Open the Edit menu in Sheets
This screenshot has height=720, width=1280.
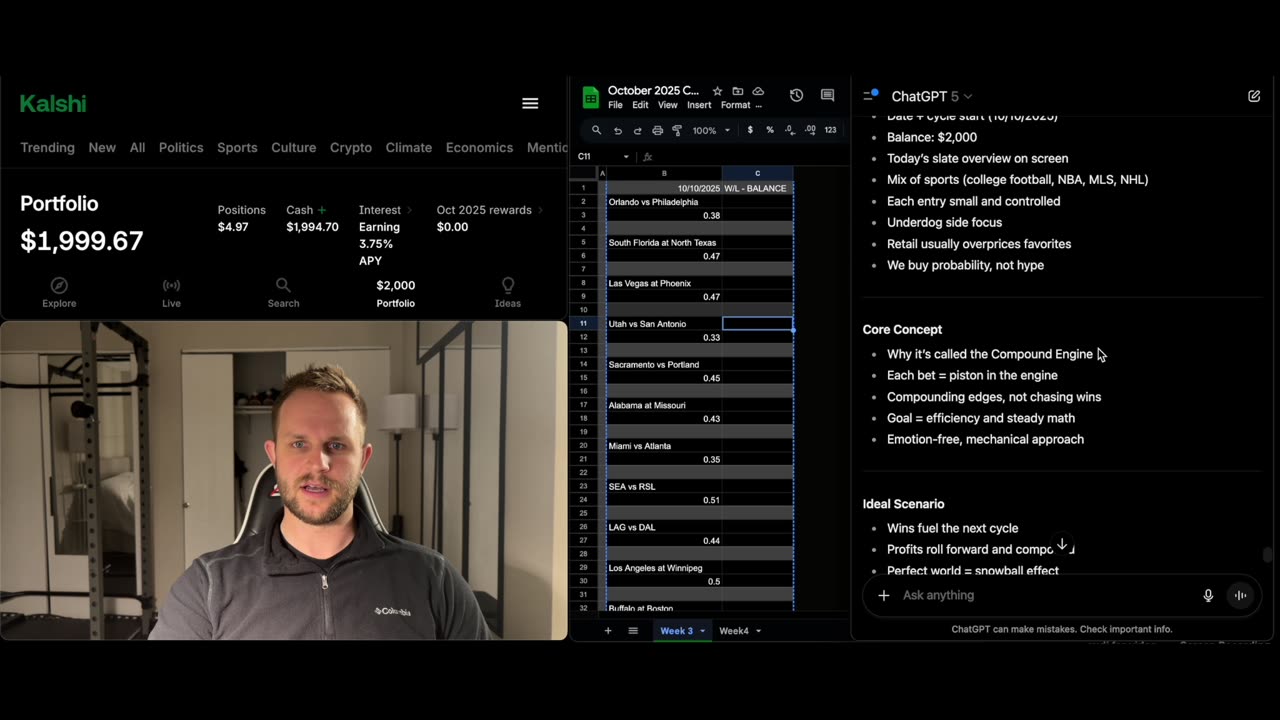pyautogui.click(x=640, y=105)
